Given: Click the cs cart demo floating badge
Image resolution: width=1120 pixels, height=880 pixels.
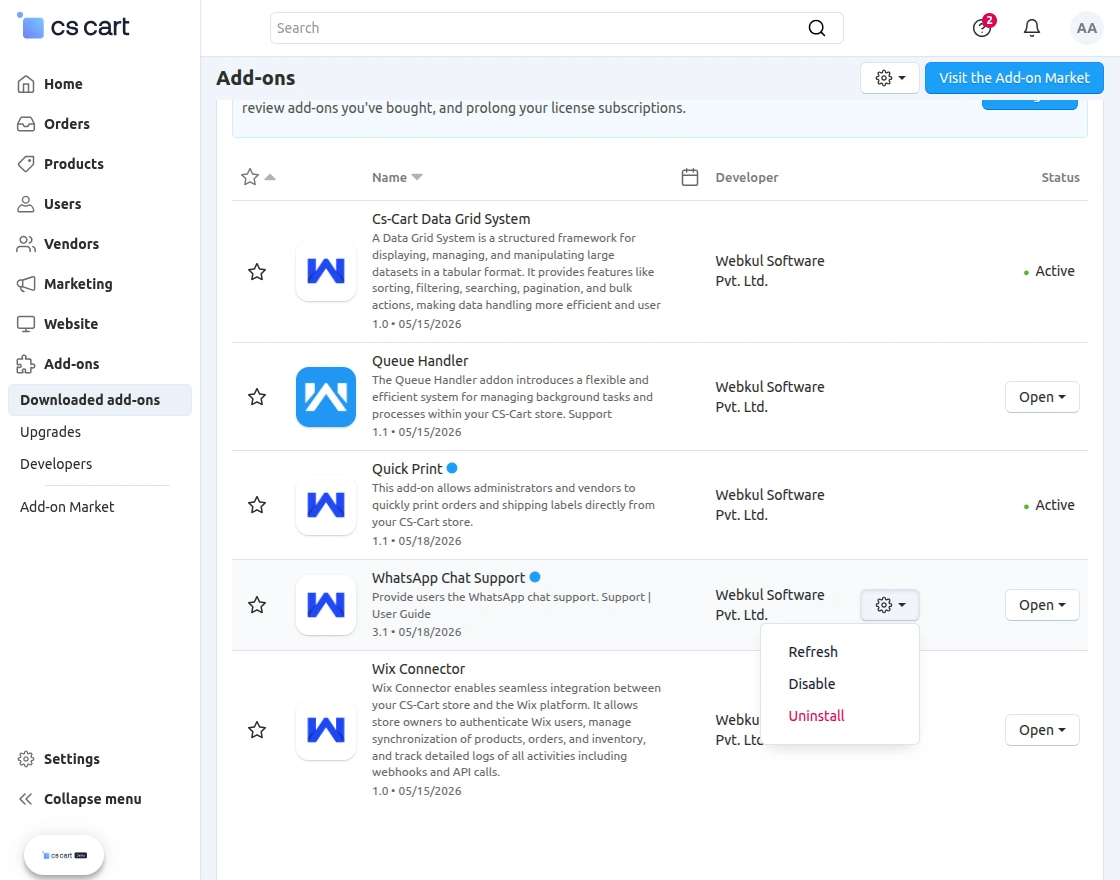Looking at the screenshot, I should (64, 855).
